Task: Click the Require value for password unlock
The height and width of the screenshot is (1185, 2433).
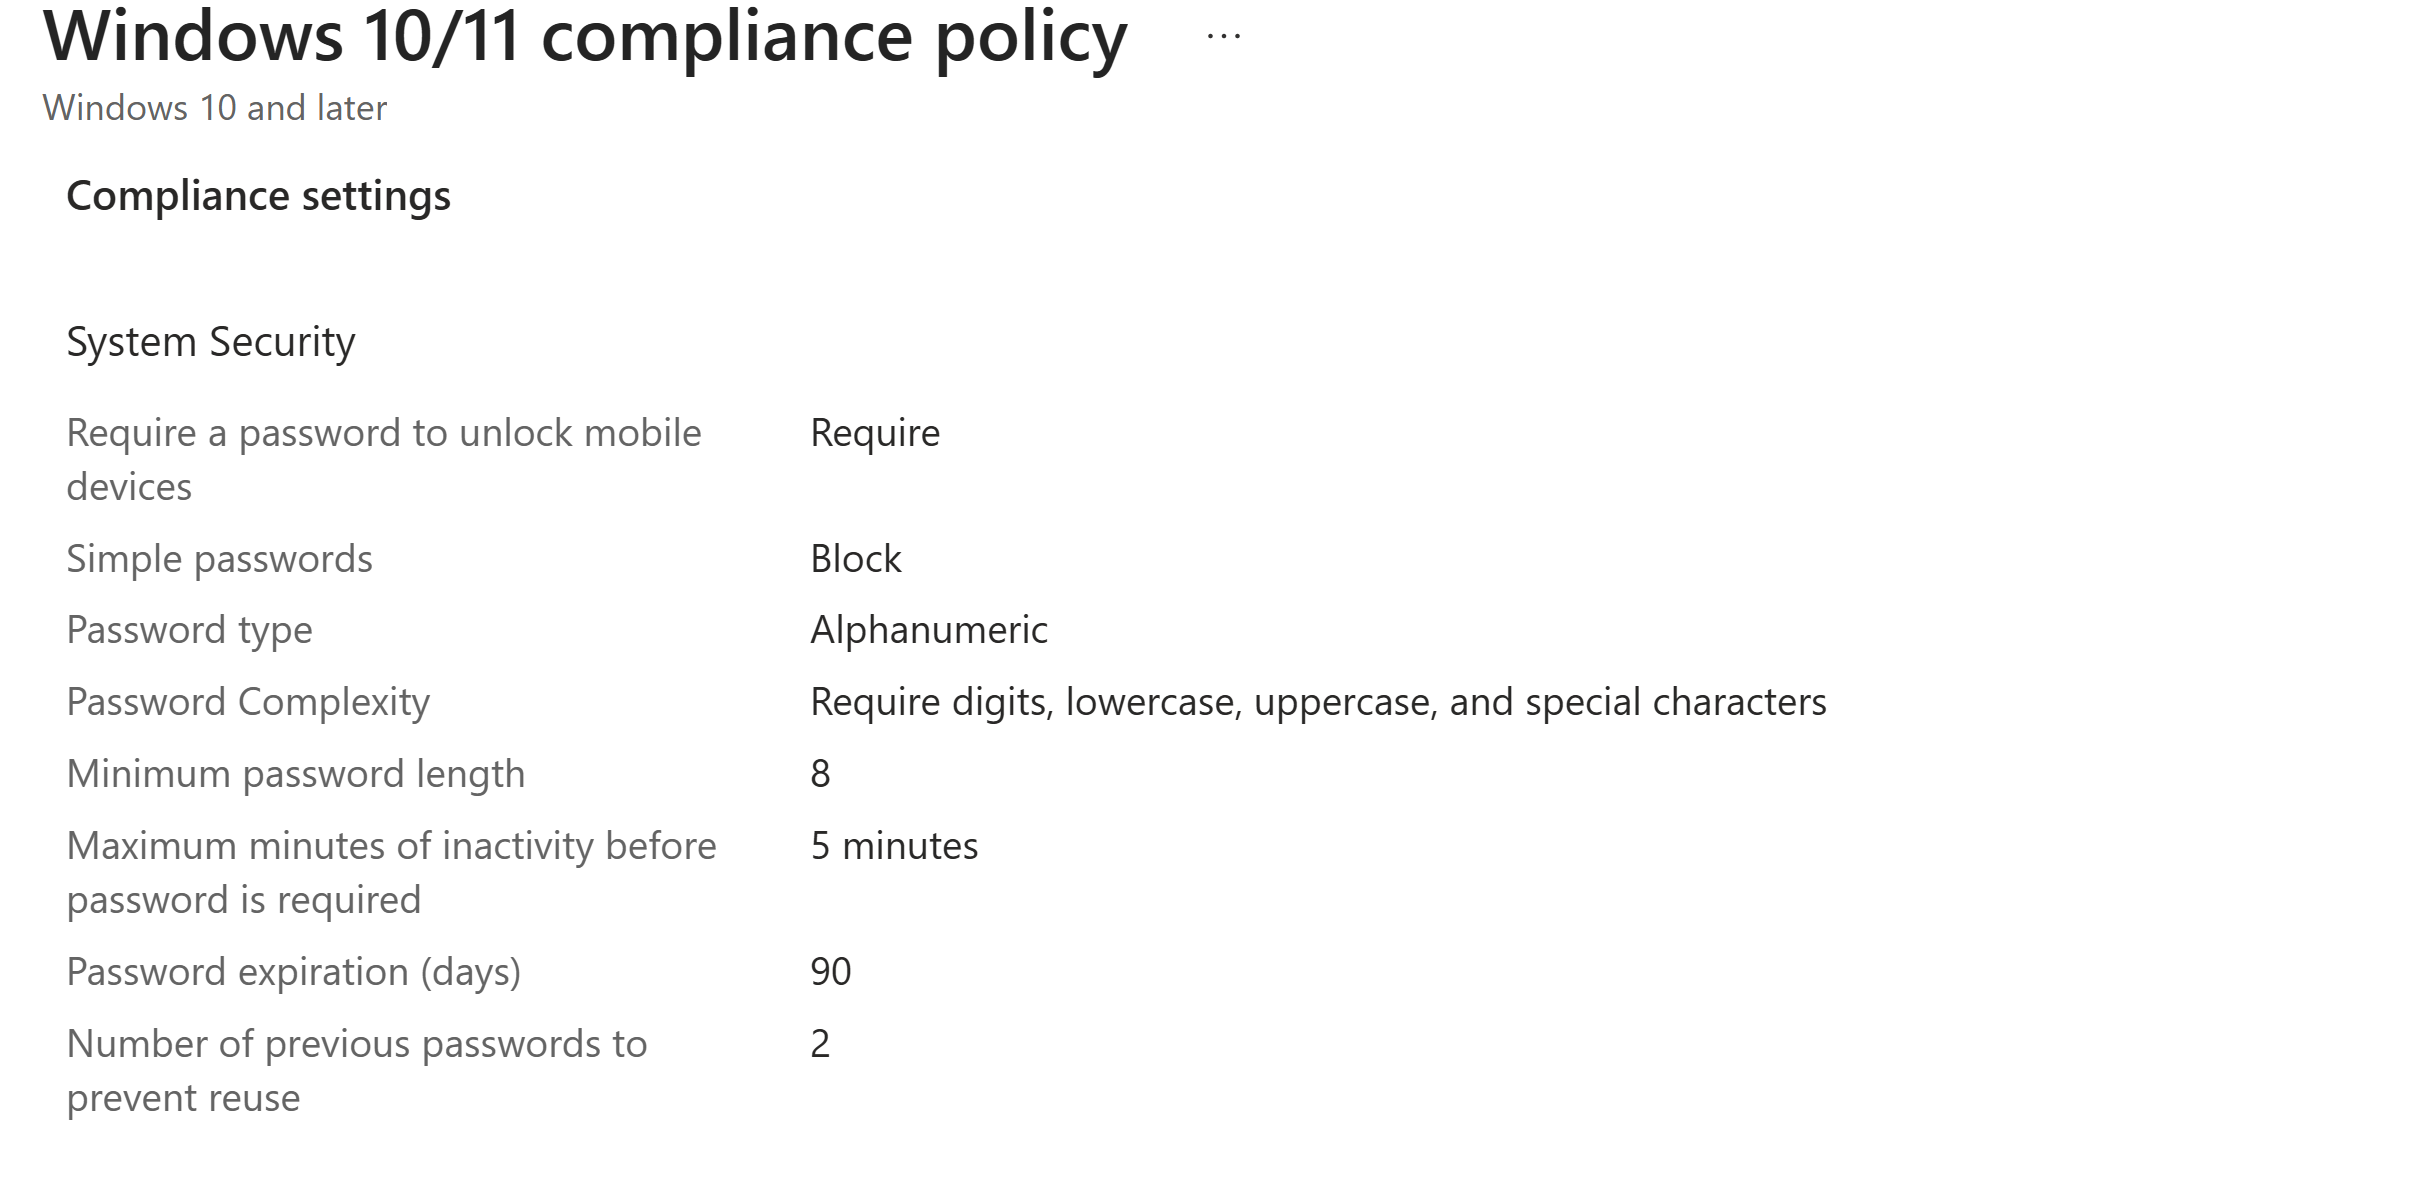Action: [x=875, y=433]
